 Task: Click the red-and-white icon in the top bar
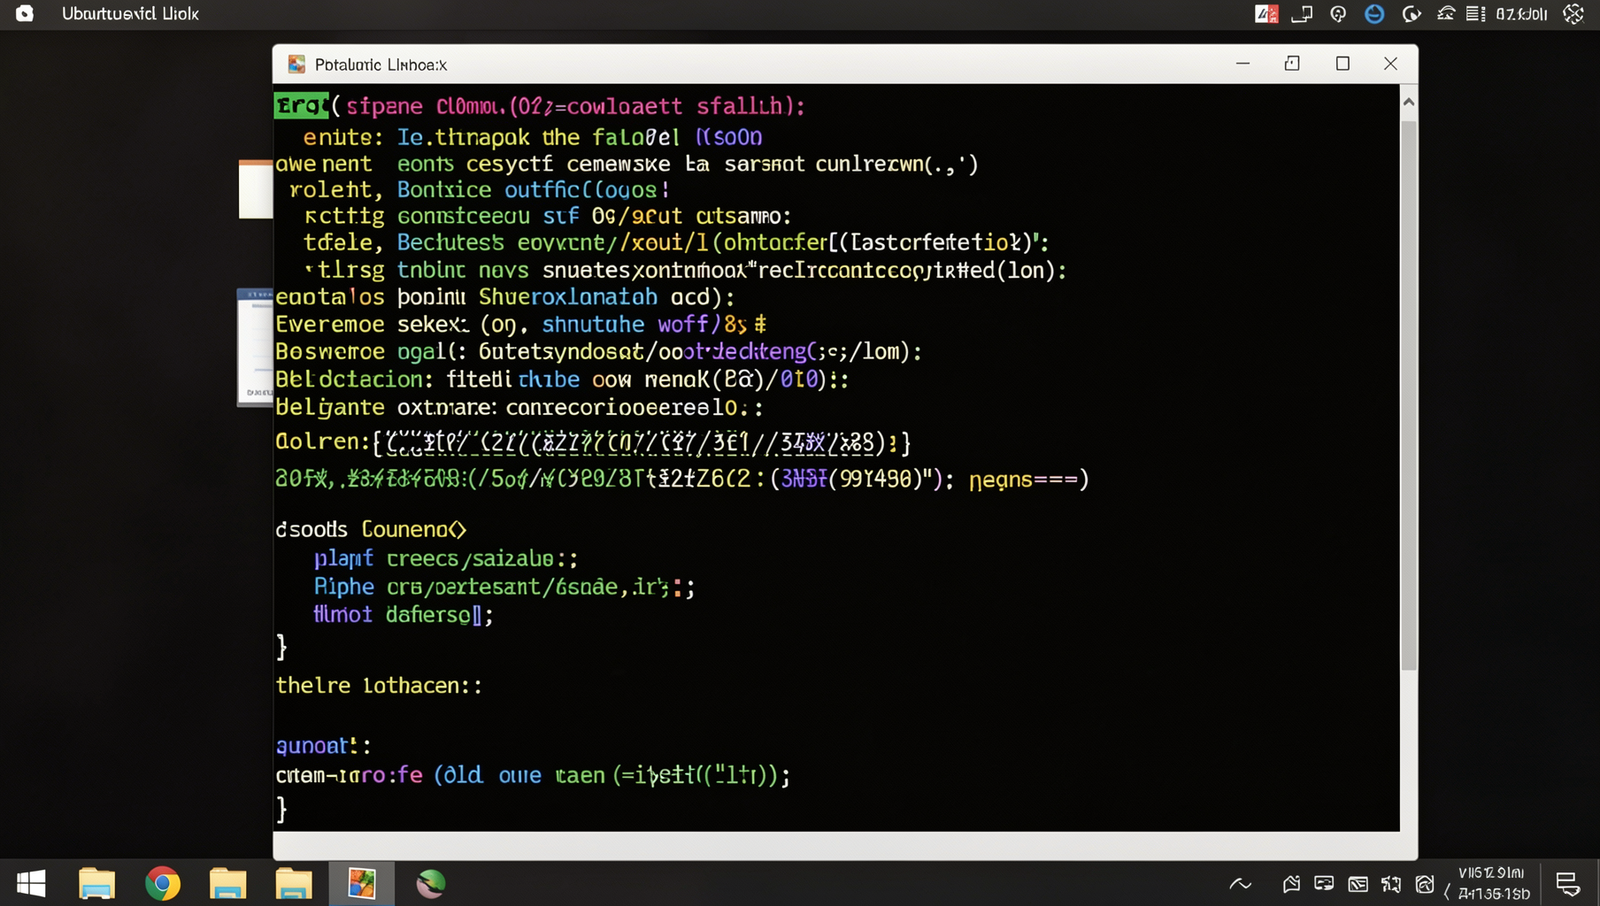1267,14
